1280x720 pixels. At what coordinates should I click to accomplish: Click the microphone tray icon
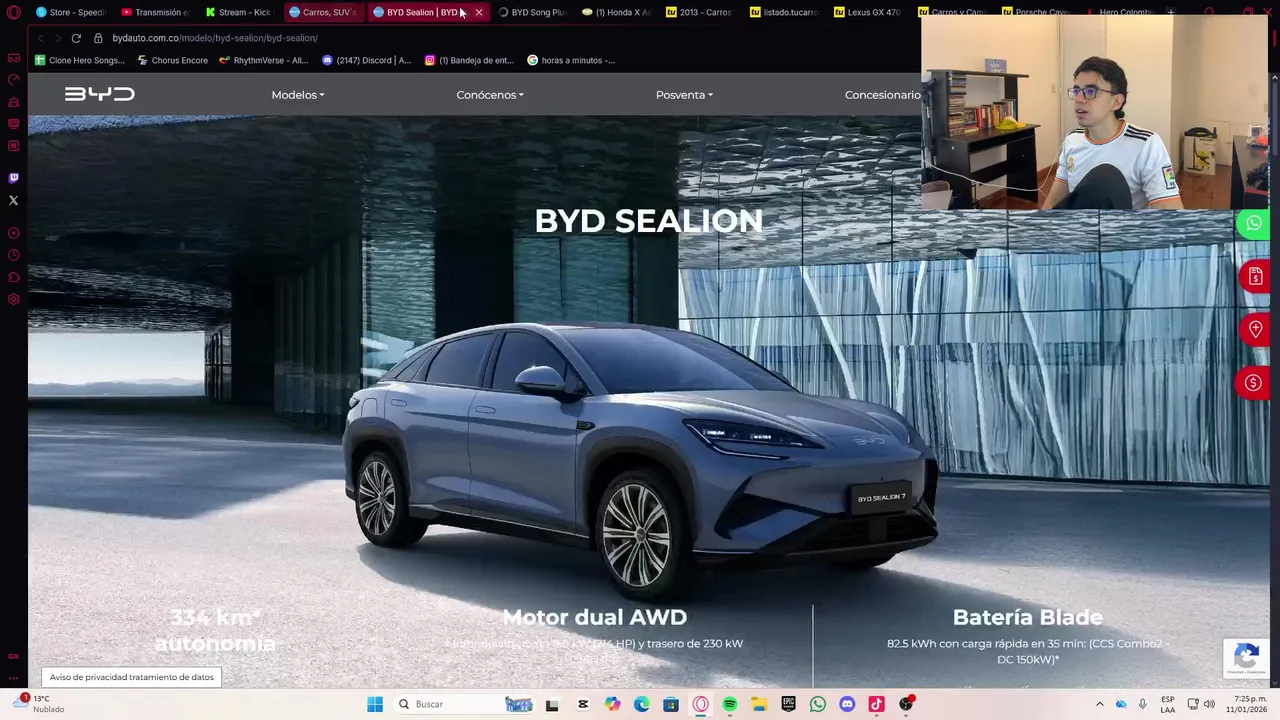[x=1142, y=704]
